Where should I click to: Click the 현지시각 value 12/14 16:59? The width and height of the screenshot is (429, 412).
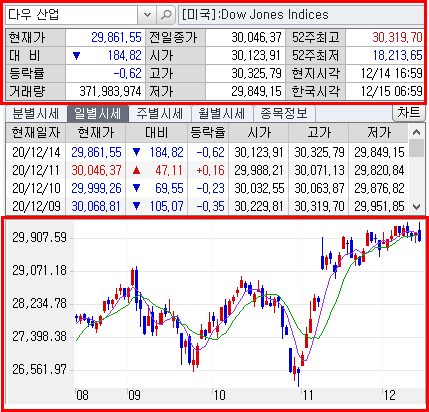pos(392,73)
